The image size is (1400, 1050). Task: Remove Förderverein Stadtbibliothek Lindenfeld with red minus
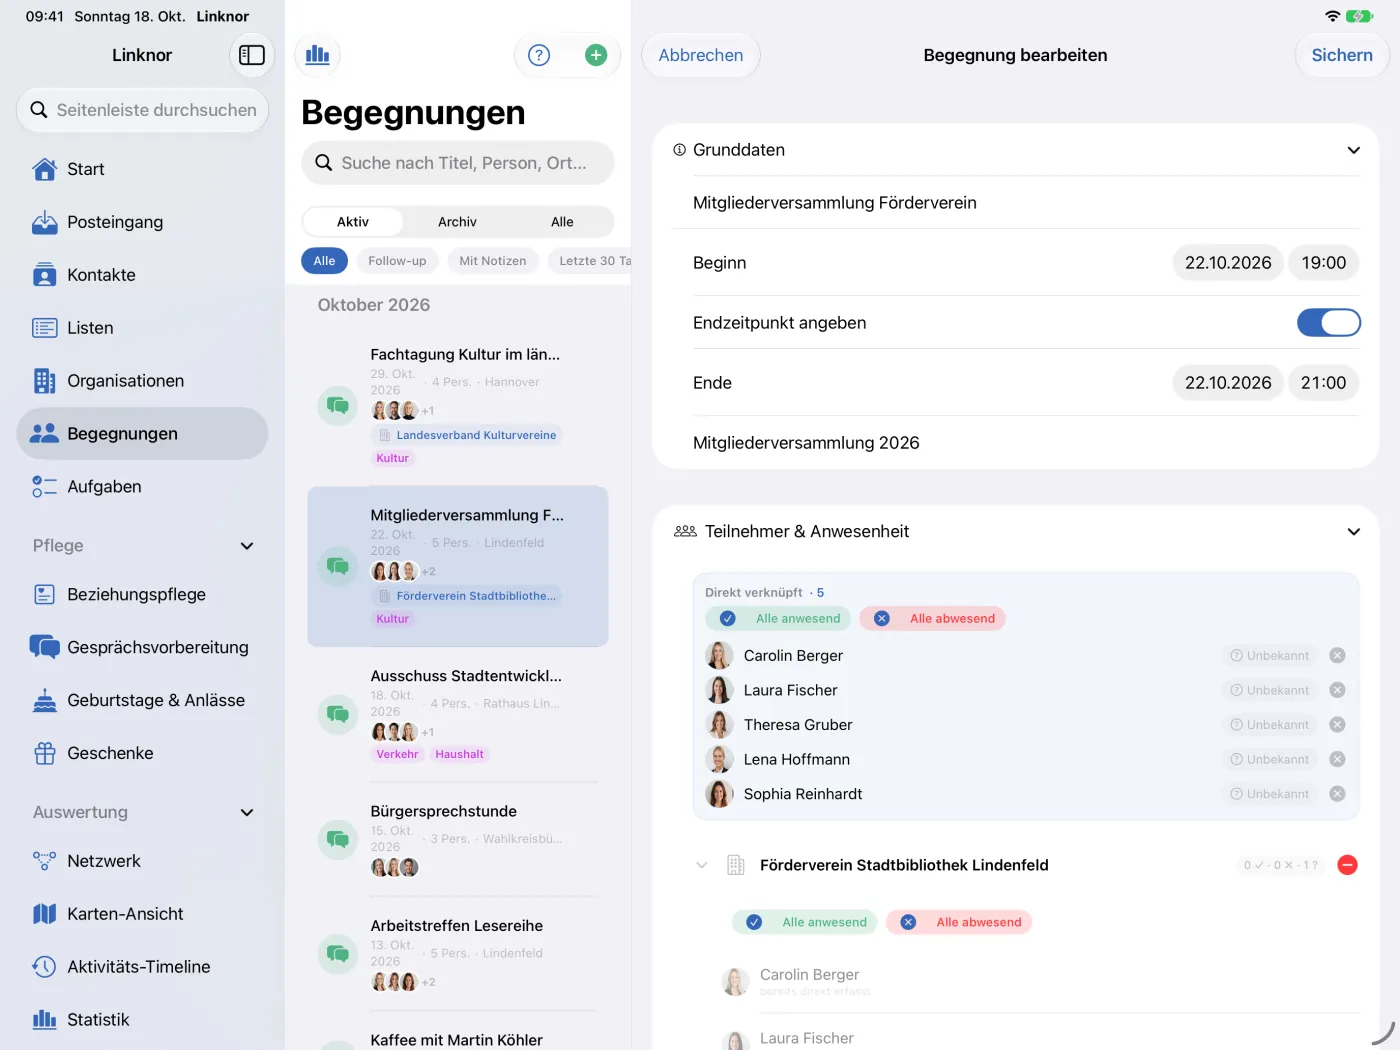click(x=1347, y=865)
